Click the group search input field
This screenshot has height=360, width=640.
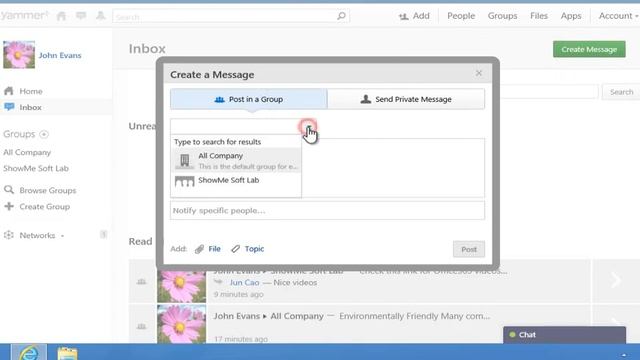pyautogui.click(x=236, y=127)
